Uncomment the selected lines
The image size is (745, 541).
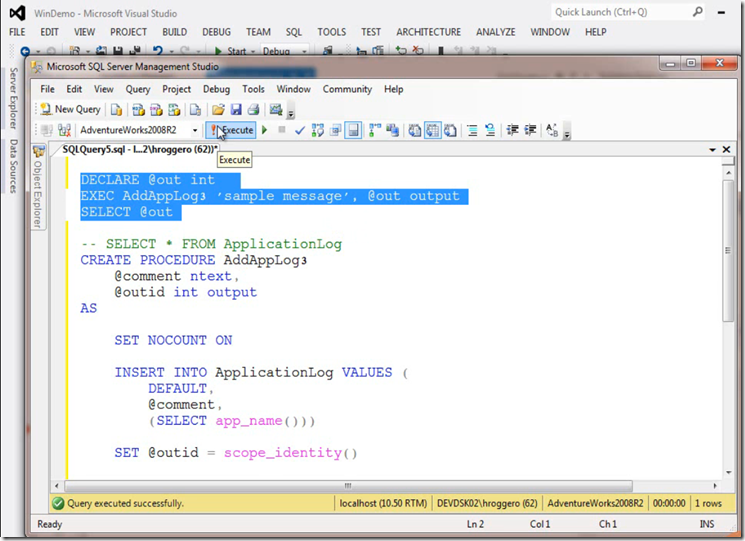coord(490,130)
